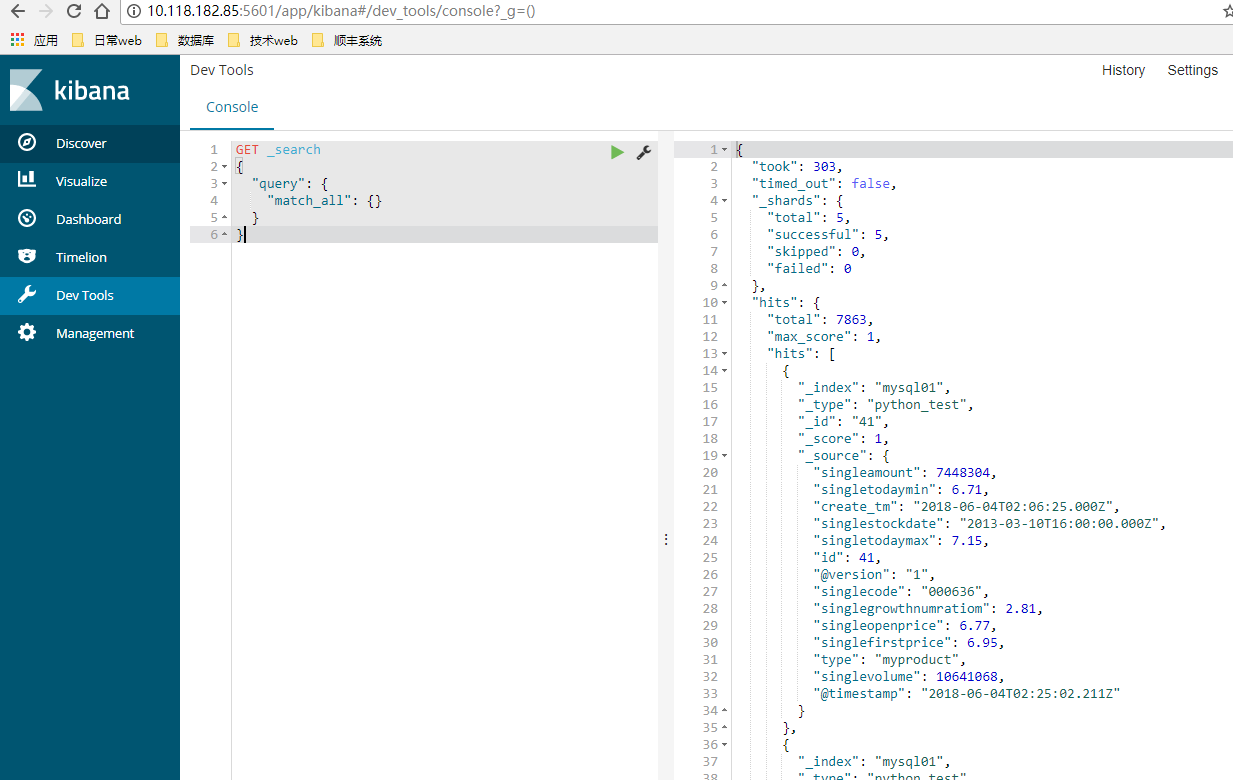
Task: Open Management gear icon
Action: click(x=27, y=333)
